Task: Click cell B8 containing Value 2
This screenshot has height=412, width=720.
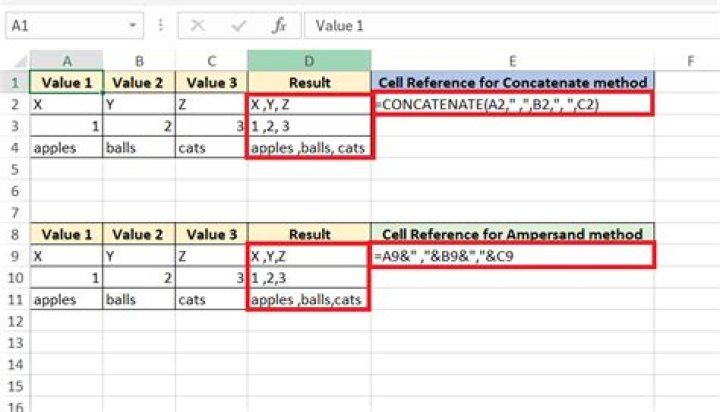Action: click(139, 234)
